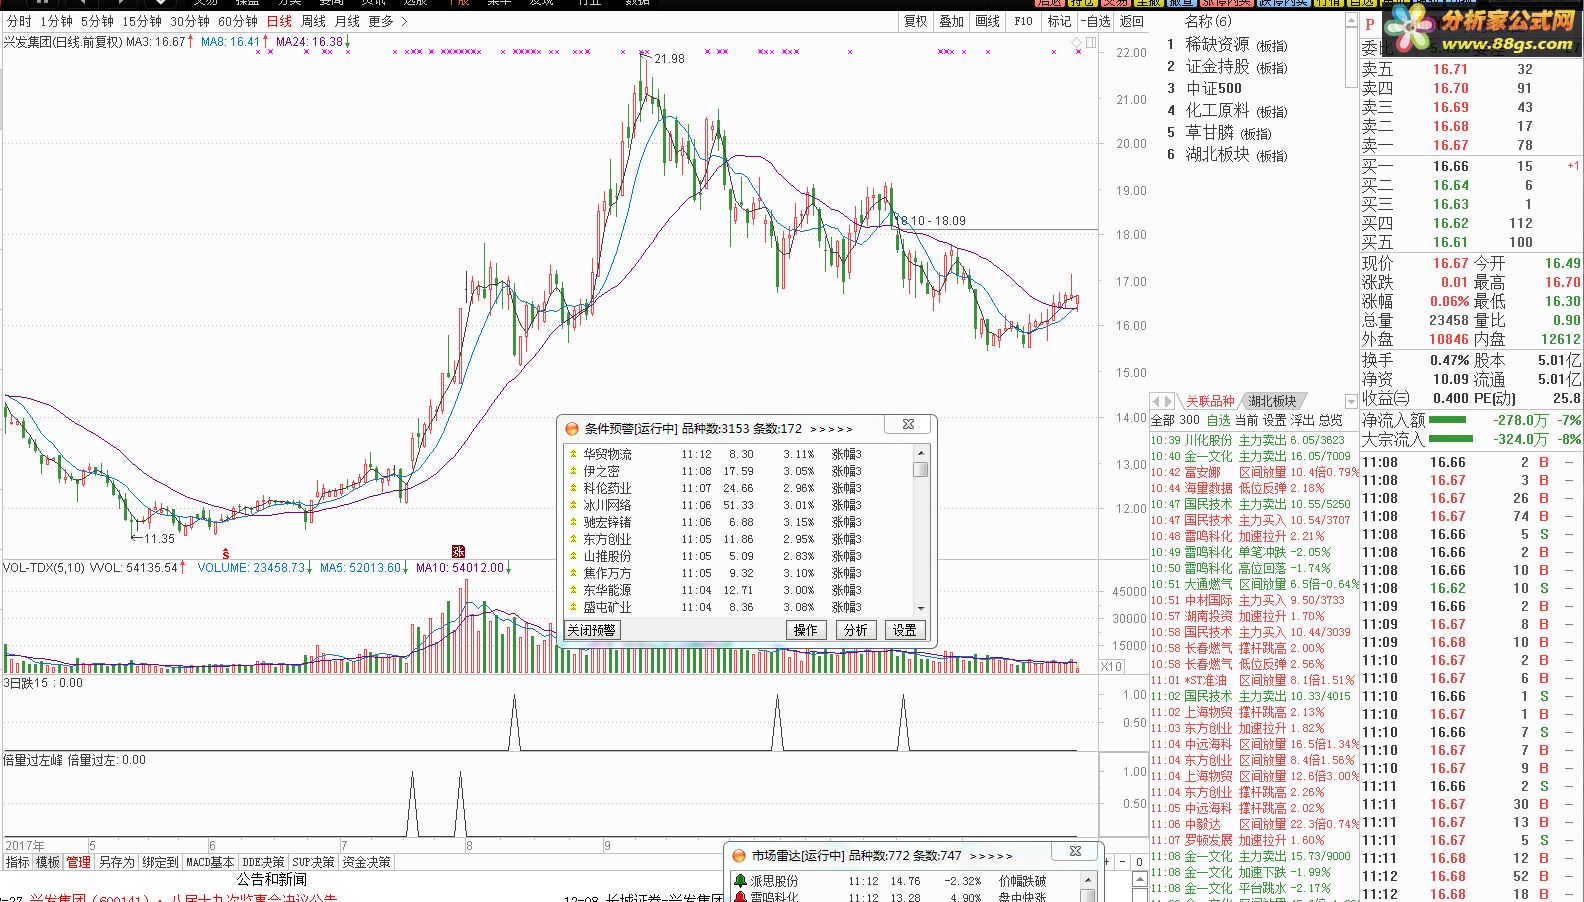The height and width of the screenshot is (902, 1584).
Task: Select the 日线 daily period
Action: tap(279, 21)
